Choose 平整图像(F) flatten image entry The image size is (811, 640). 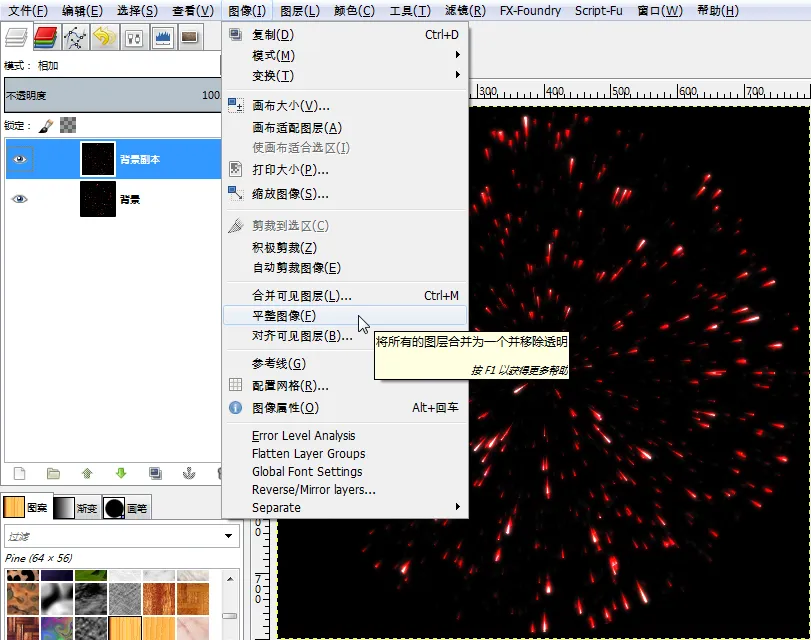pos(346,315)
